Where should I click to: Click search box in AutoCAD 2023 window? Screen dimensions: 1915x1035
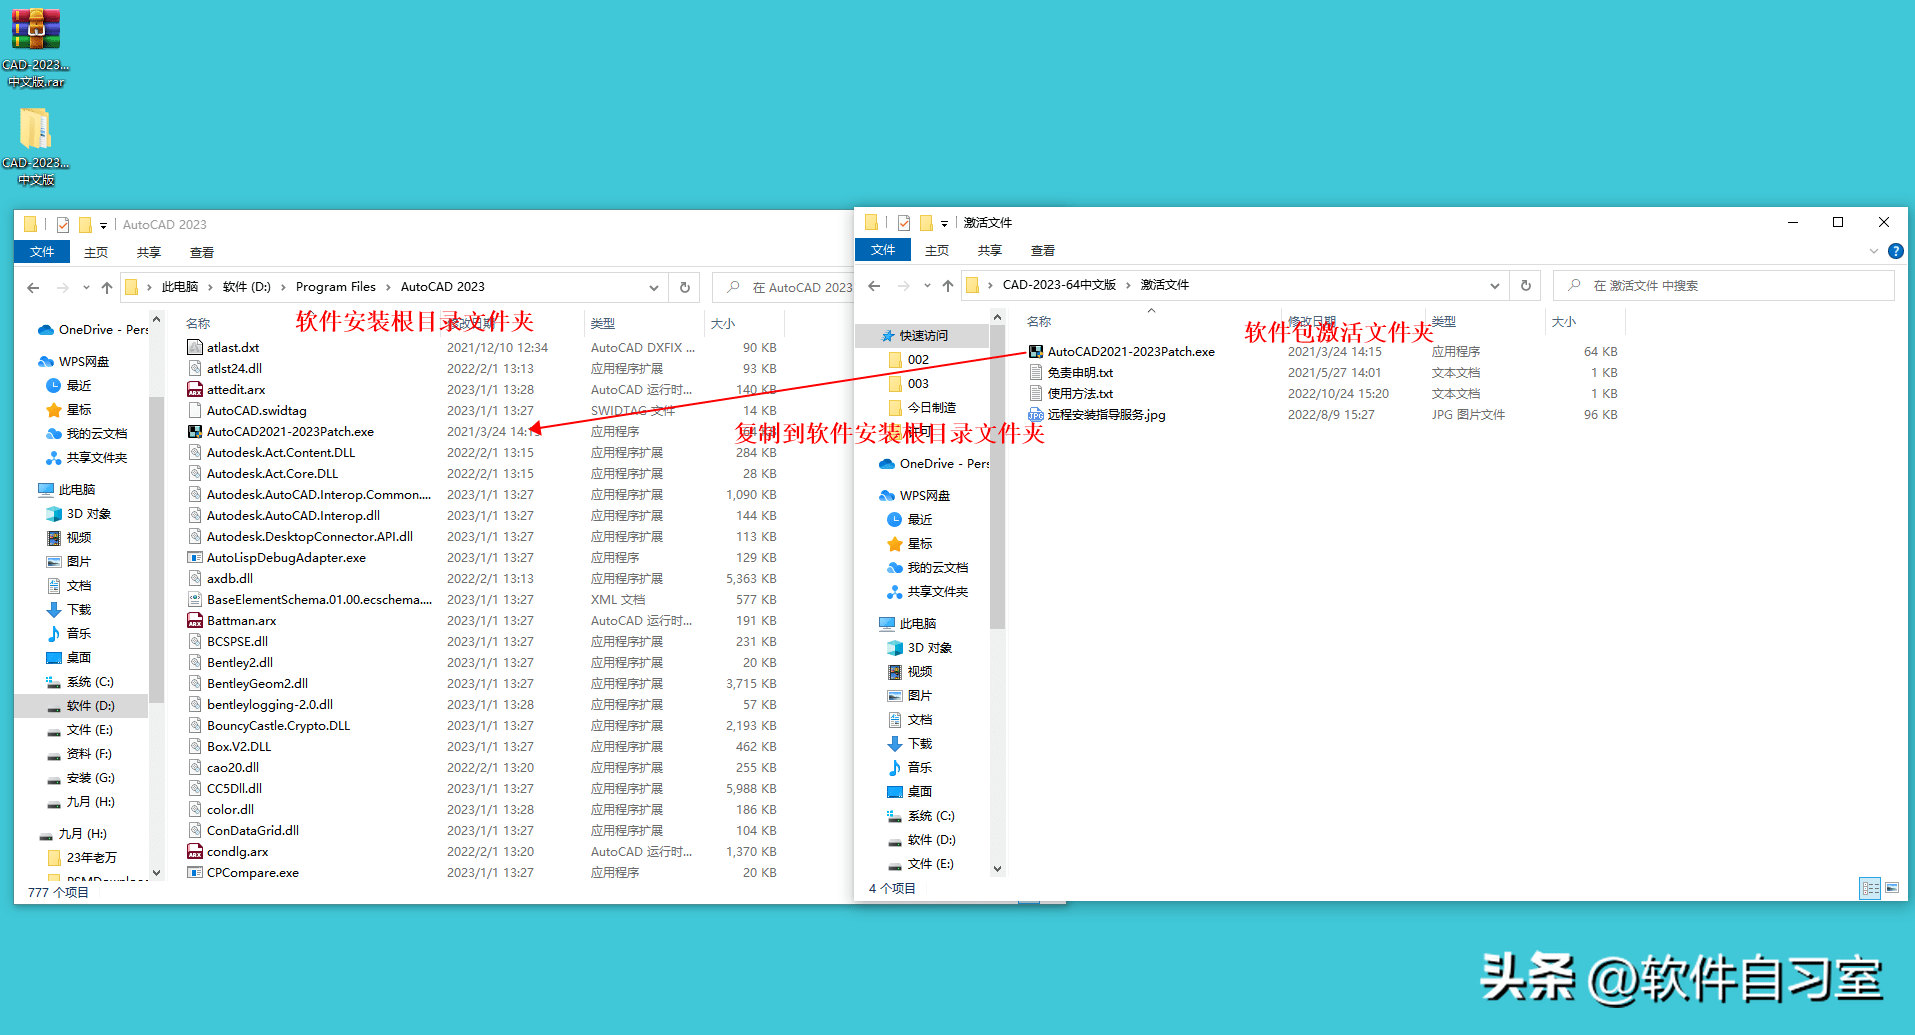pyautogui.click(x=783, y=288)
